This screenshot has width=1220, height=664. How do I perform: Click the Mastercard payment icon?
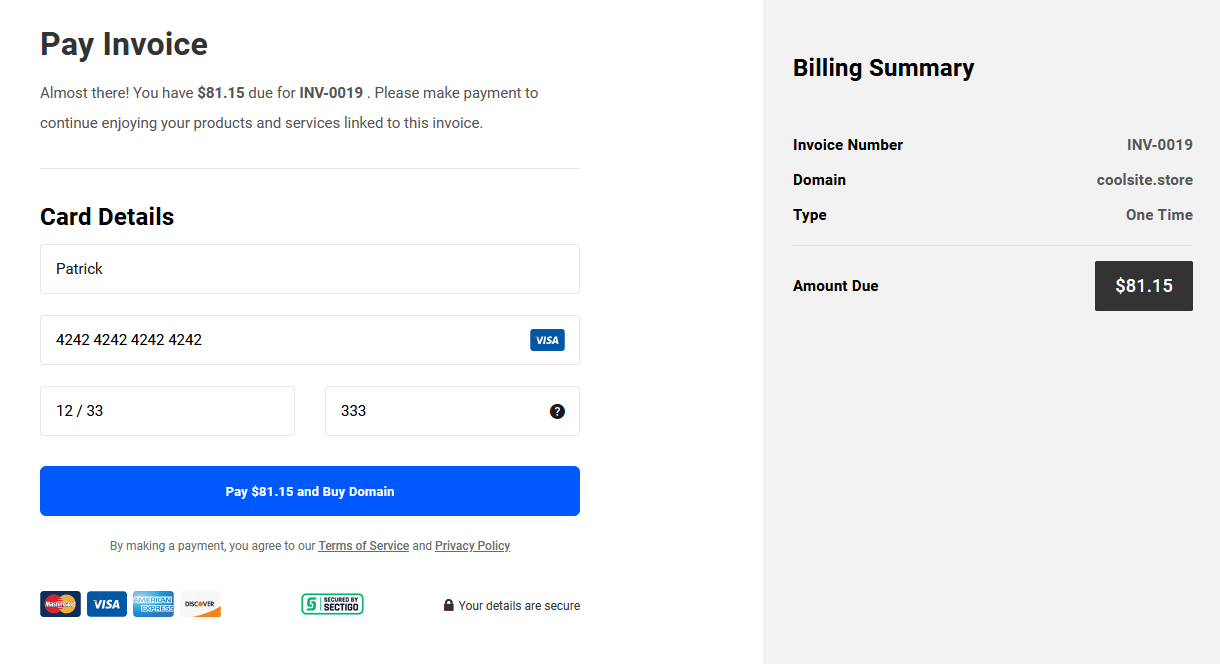[60, 604]
